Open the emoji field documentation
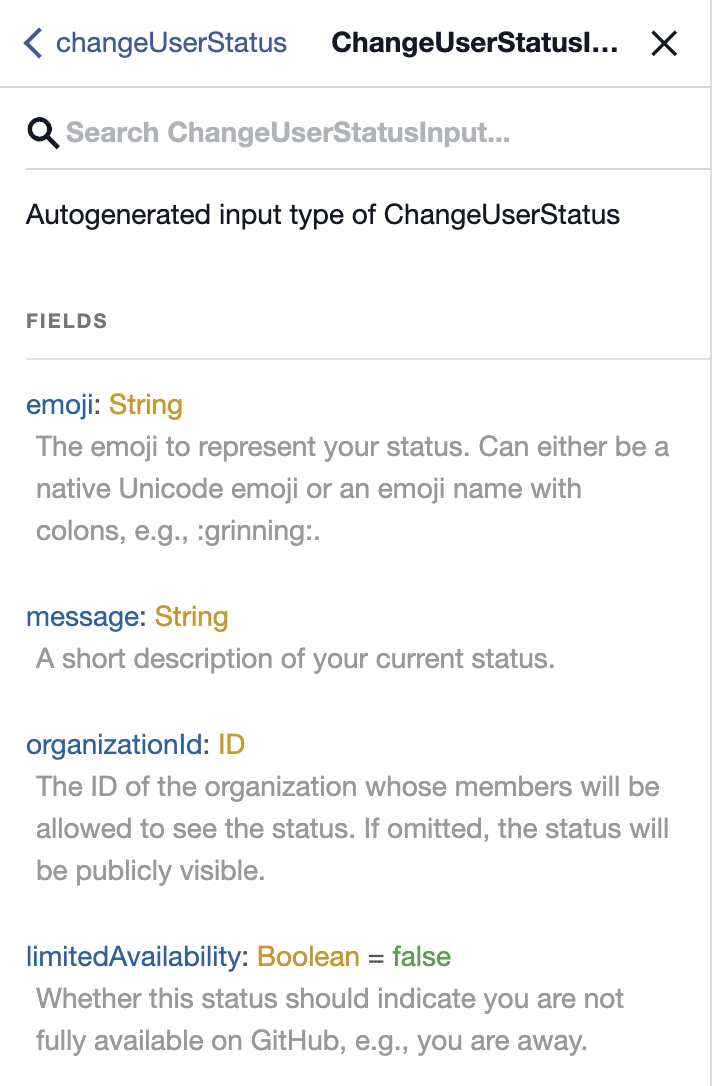Screen dimensions: 726x1086 63,405
